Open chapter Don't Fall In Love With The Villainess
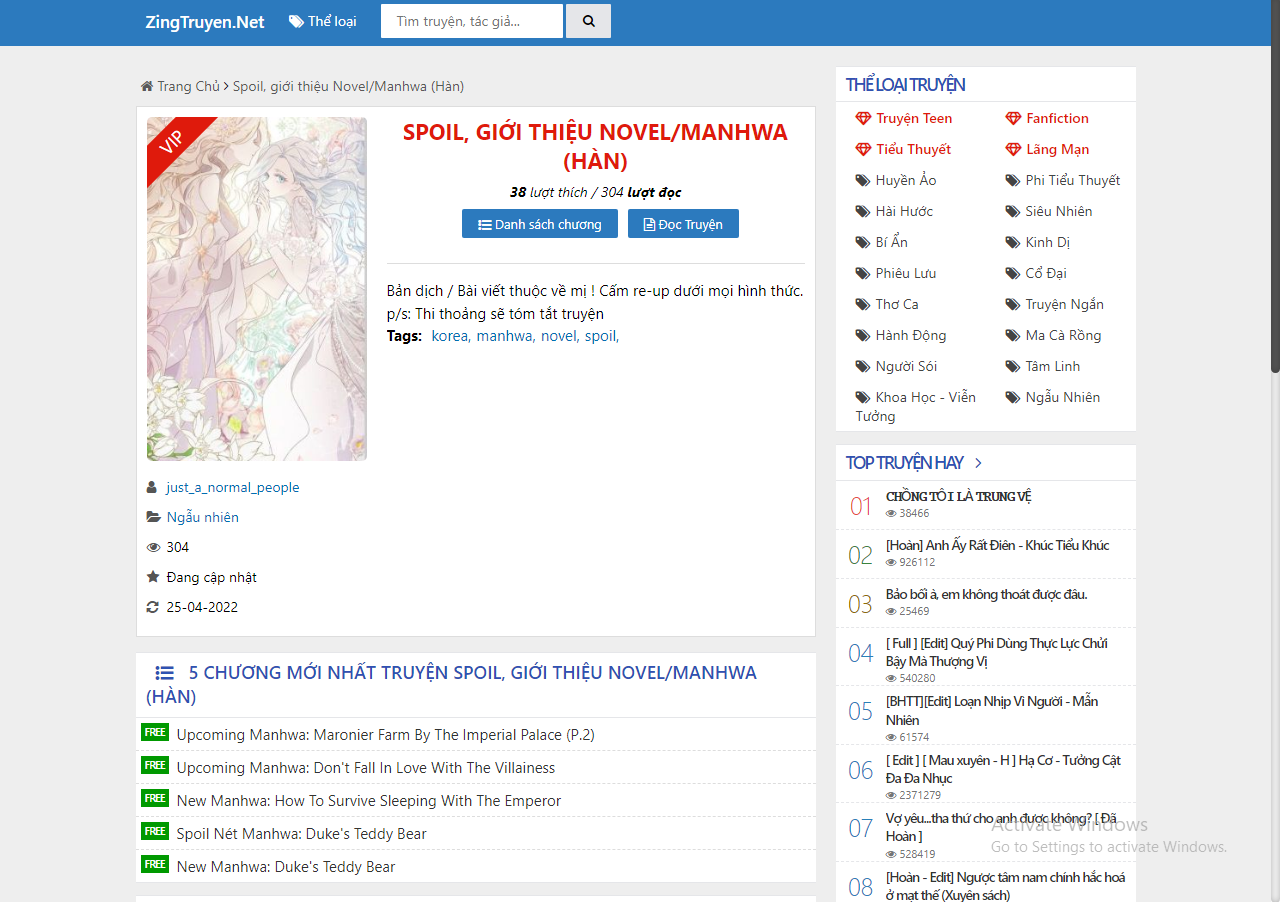This screenshot has height=902, width=1280. [x=366, y=767]
